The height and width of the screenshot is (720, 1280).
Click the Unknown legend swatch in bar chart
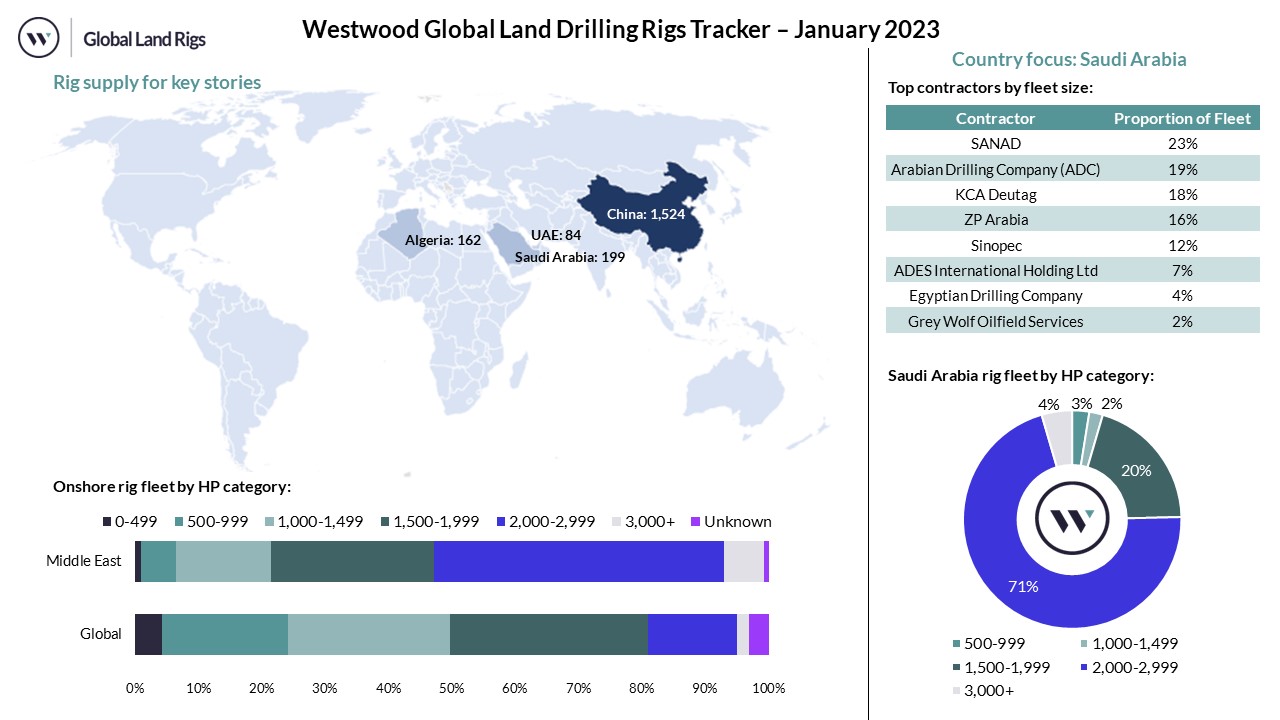coord(695,522)
